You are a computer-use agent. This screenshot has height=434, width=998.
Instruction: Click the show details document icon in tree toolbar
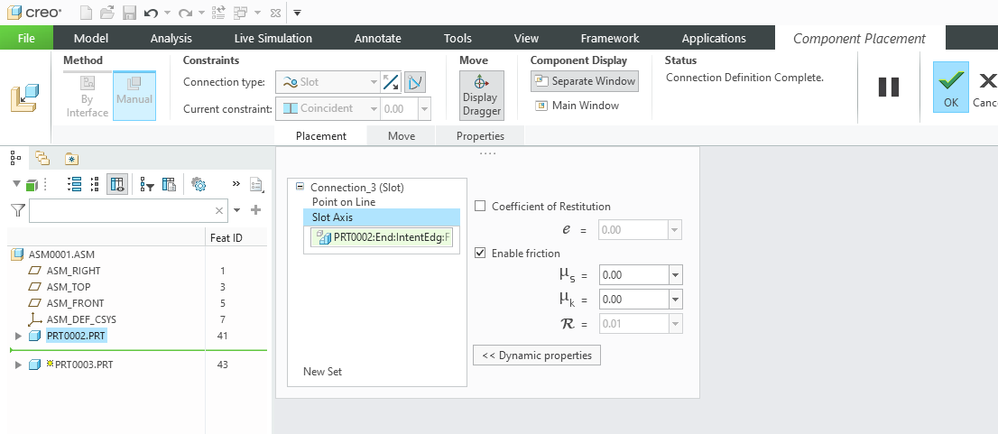pos(256,185)
